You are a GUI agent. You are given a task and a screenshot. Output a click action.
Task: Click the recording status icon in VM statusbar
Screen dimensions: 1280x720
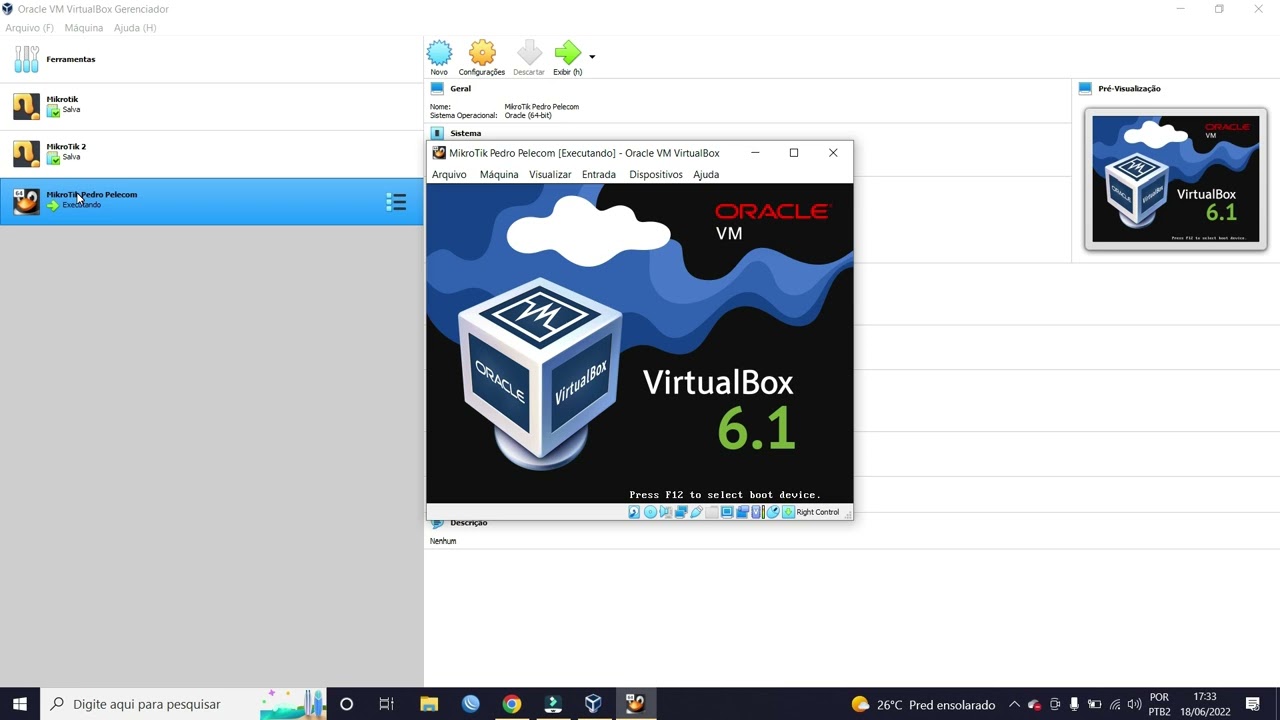pos(742,512)
